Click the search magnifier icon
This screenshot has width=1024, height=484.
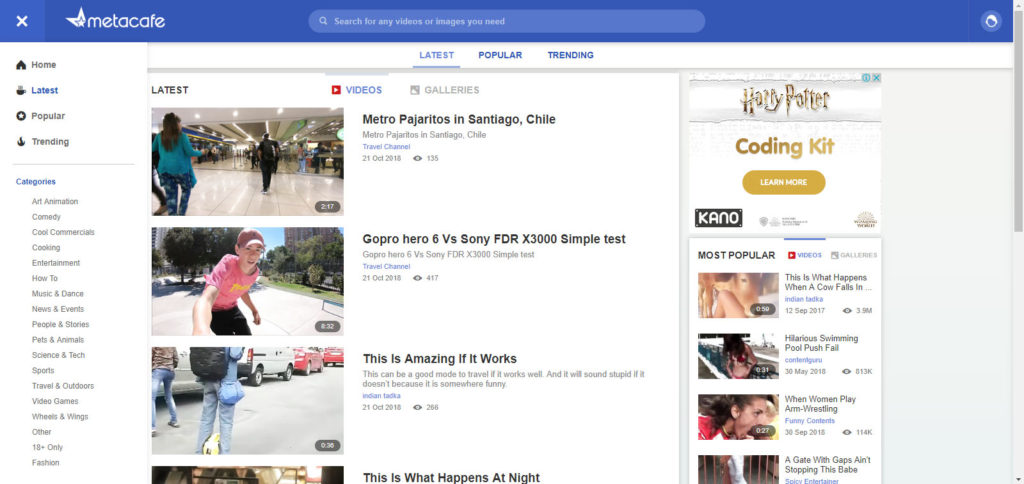click(323, 21)
